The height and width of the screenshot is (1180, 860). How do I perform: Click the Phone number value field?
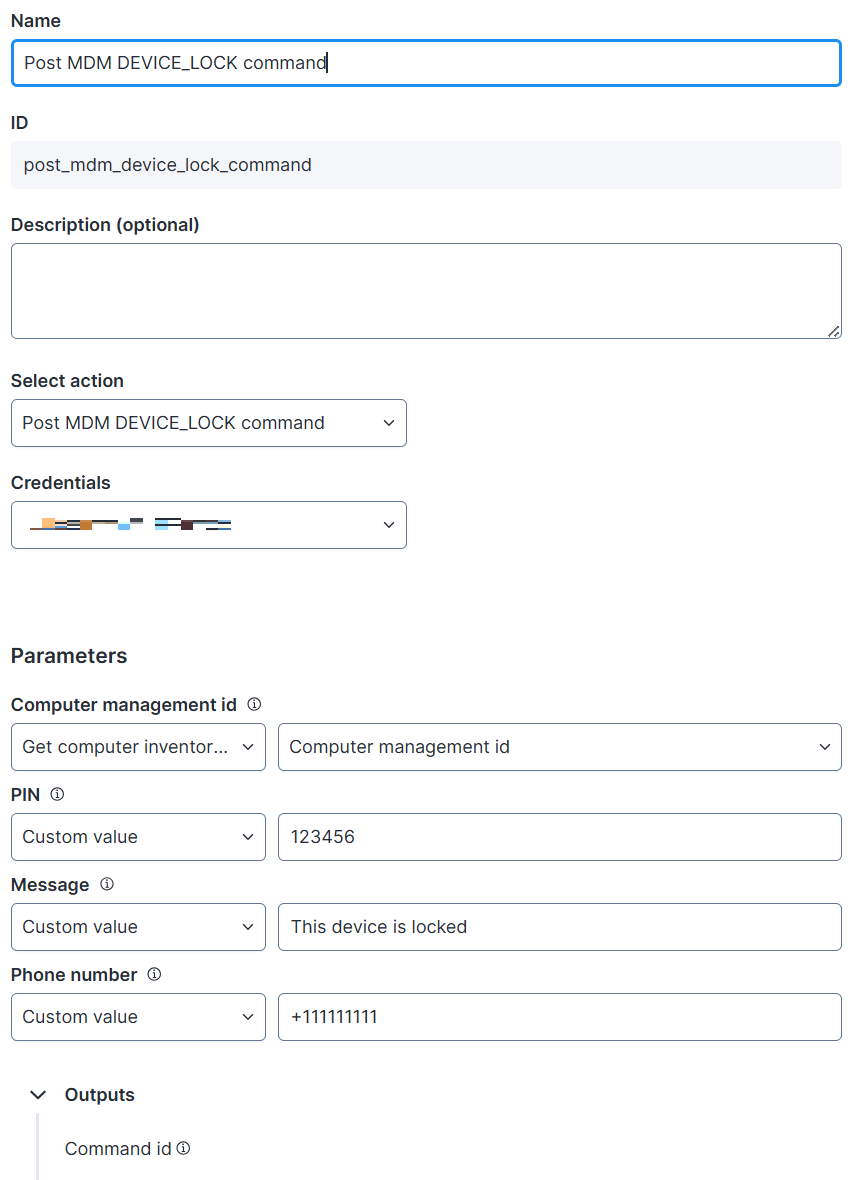(559, 1017)
